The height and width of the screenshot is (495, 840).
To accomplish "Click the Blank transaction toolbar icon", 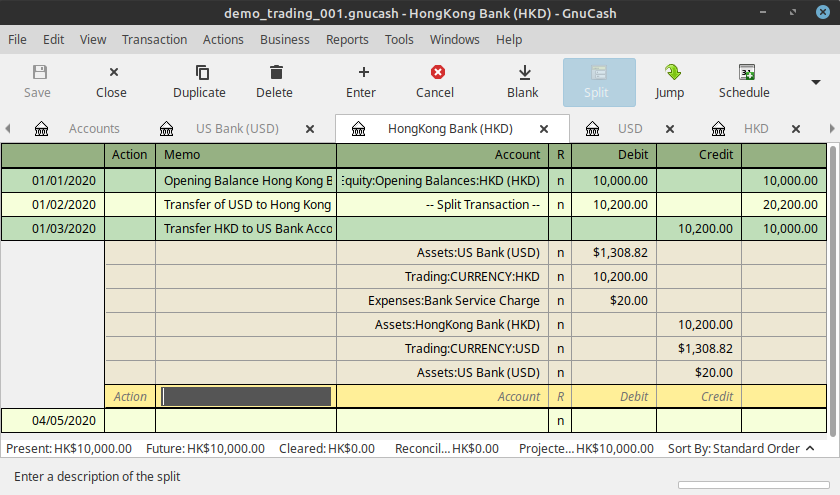I will point(522,73).
